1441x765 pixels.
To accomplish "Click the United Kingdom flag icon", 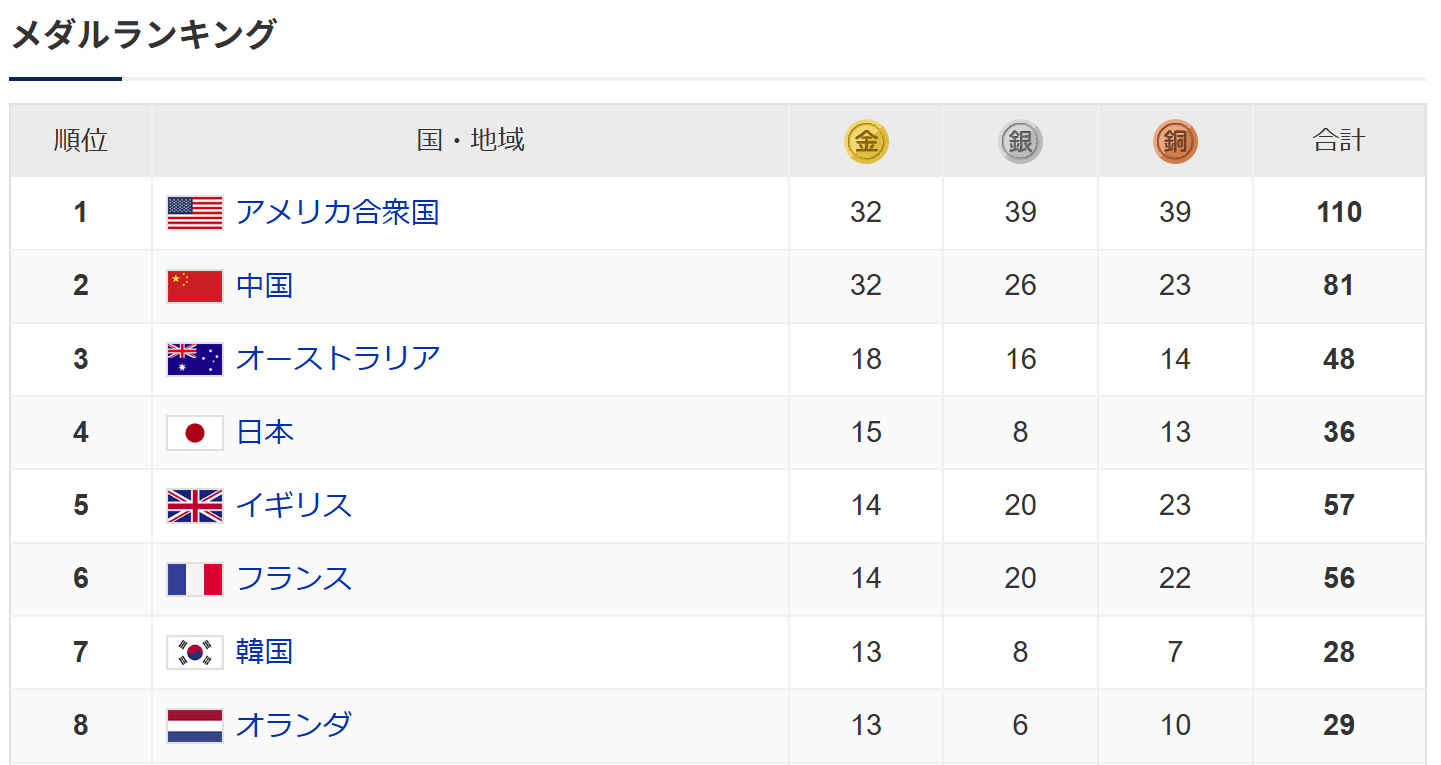I will click(195, 505).
